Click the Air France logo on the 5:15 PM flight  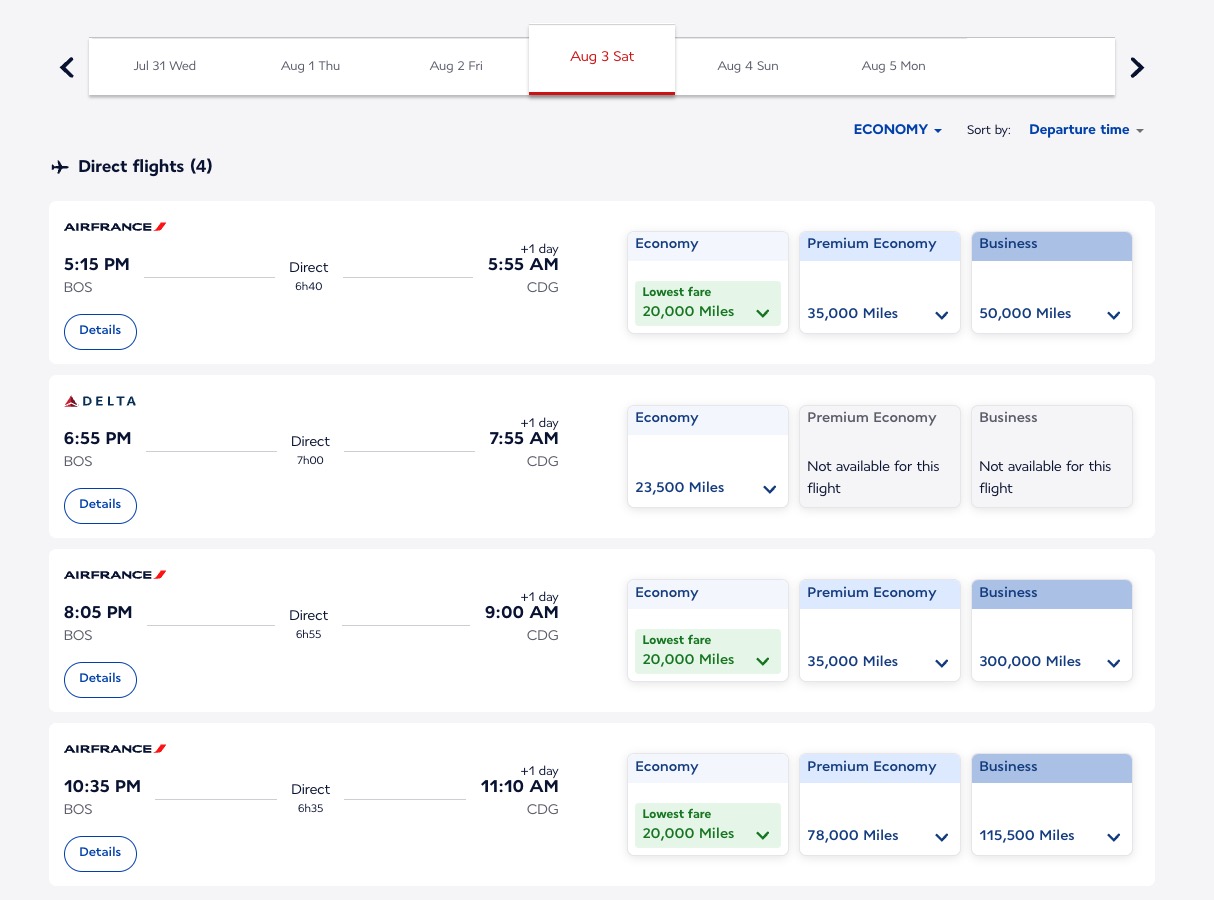(x=114, y=226)
